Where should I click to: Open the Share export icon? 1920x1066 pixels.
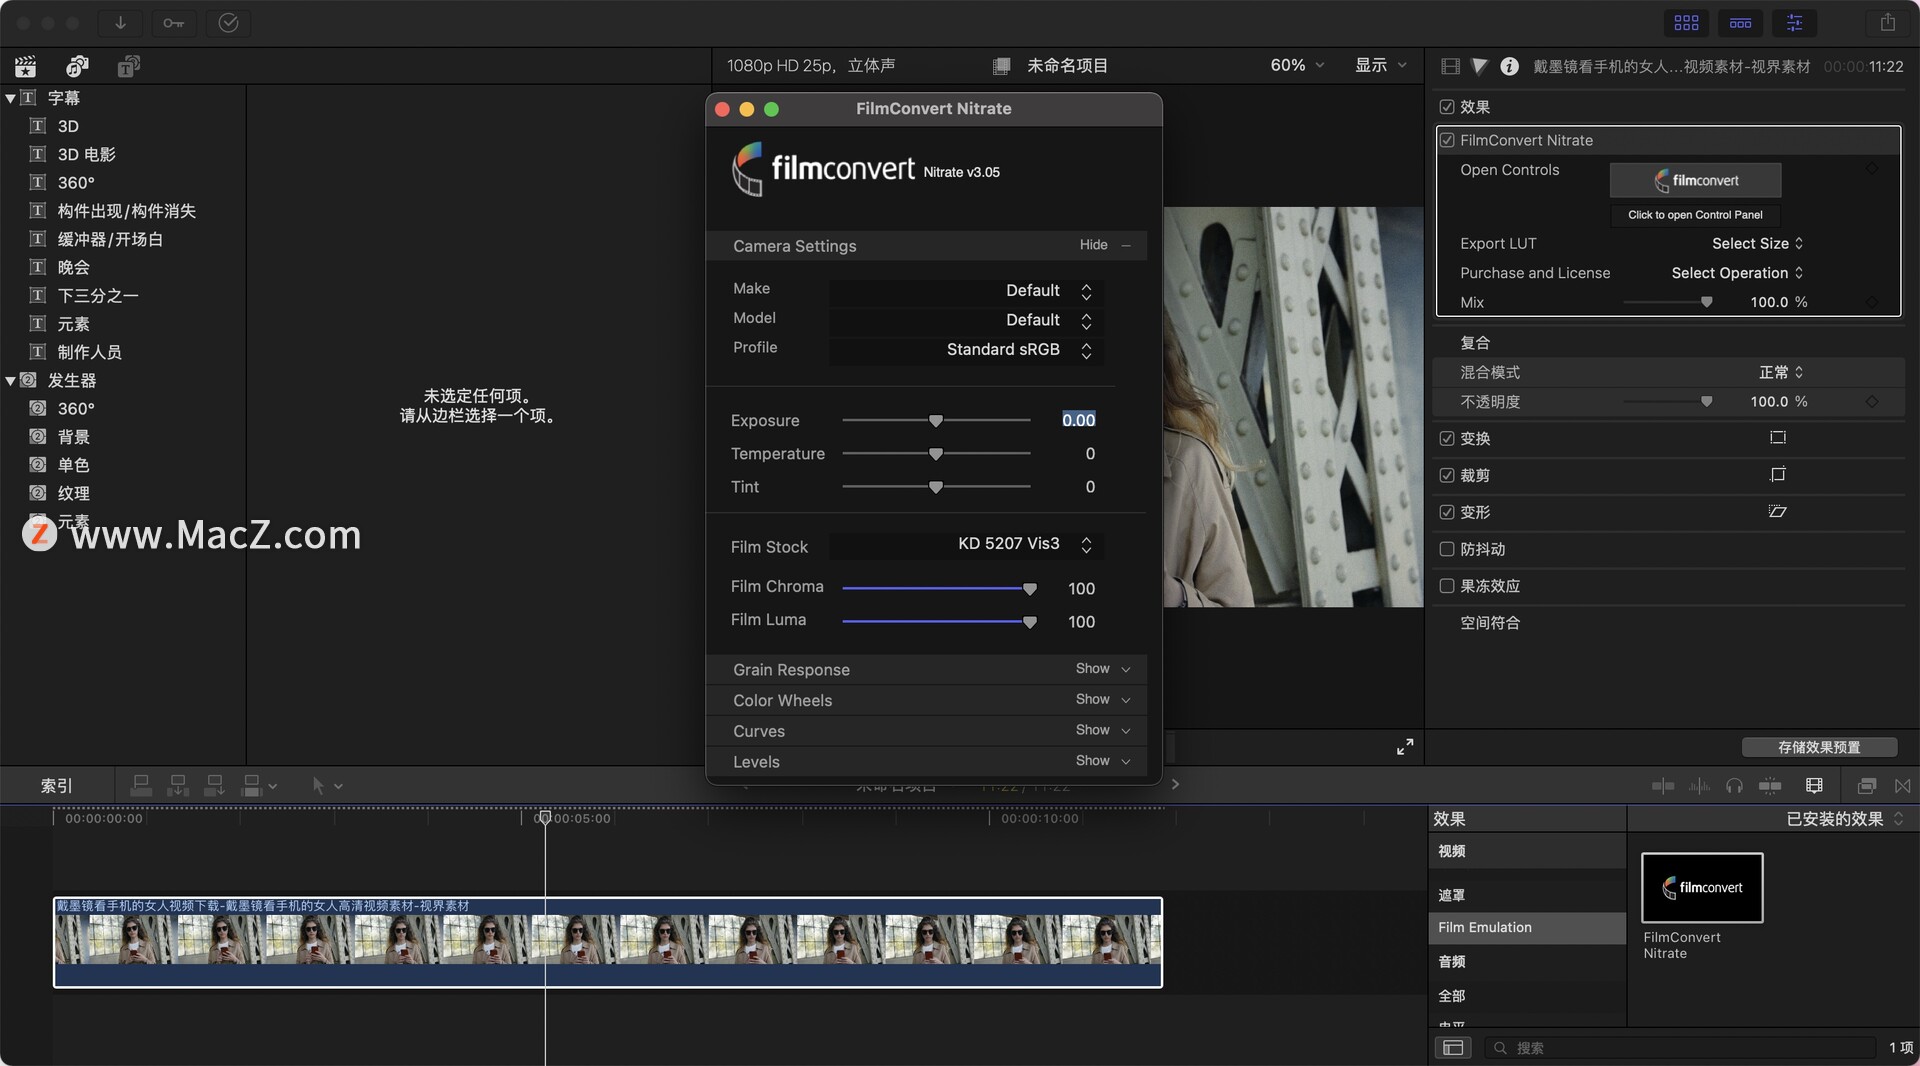(1888, 23)
